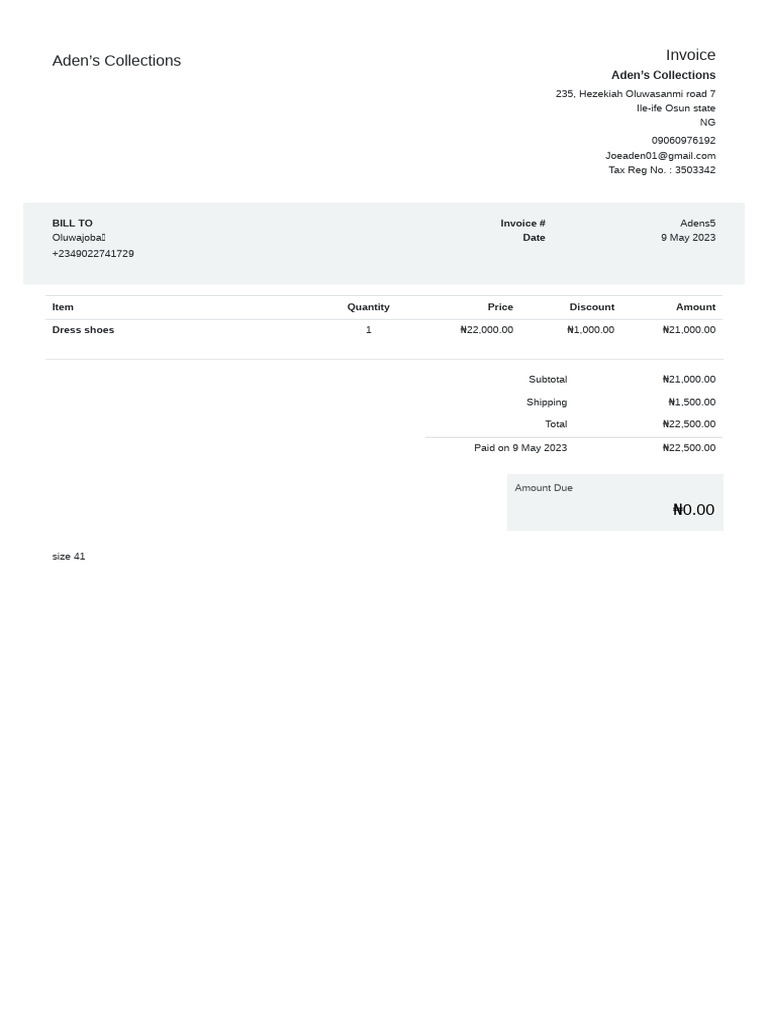Click Paid on 9 May 2023 label
This screenshot has height=1024, width=768.
click(x=520, y=448)
